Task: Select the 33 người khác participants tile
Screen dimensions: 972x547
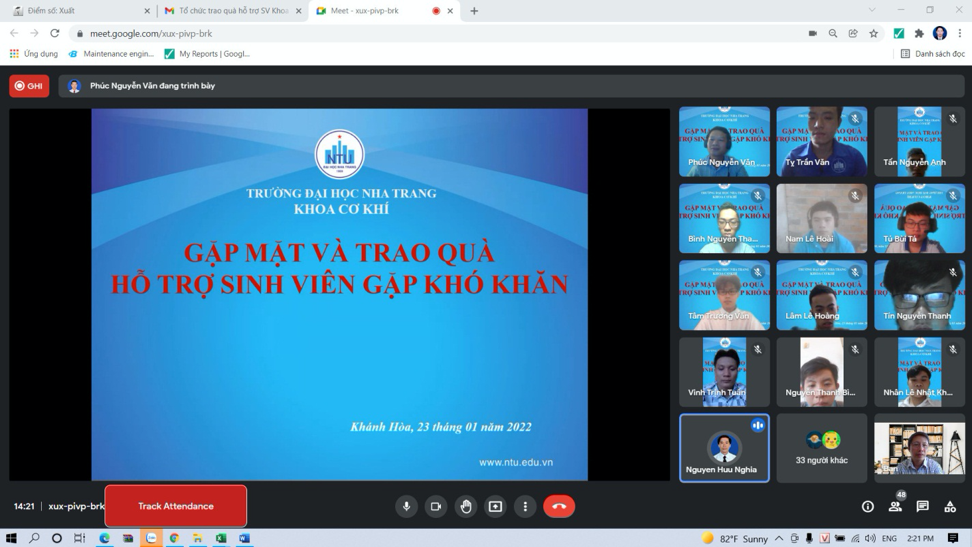Action: coord(822,448)
